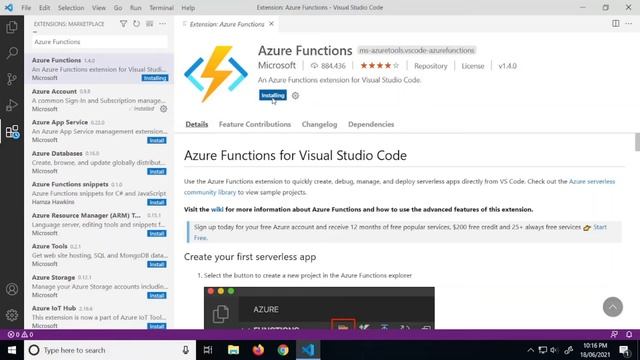This screenshot has width=640, height=360.
Task: Install Azure Functions snippets extension
Action: click(x=157, y=202)
